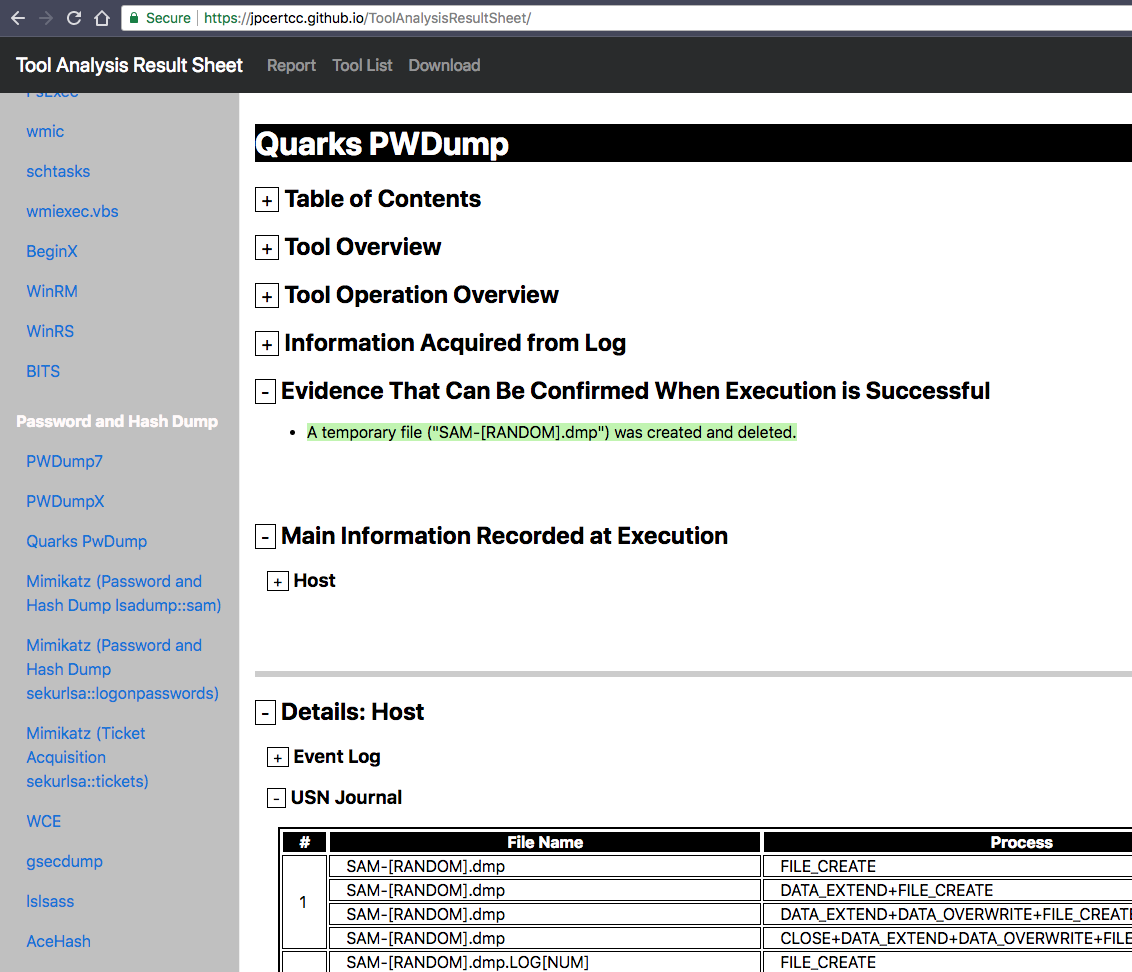The height and width of the screenshot is (972, 1132).
Task: Expand Information Acquired from Log section
Action: (x=267, y=345)
